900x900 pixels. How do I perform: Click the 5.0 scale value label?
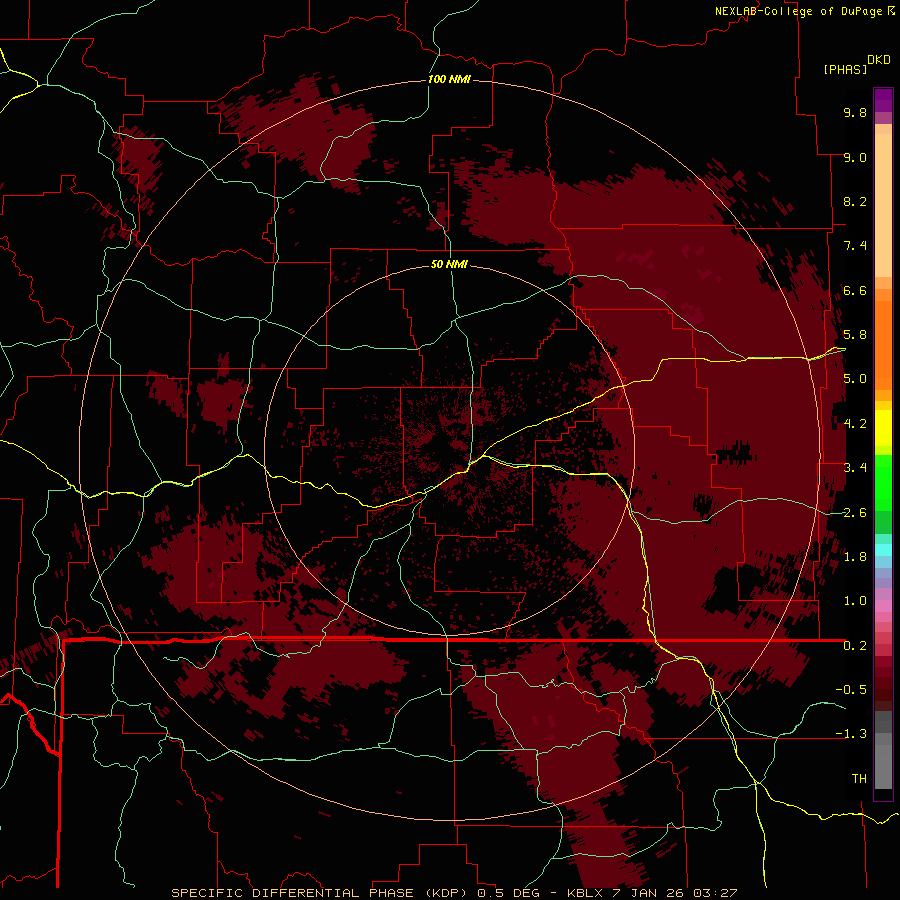click(855, 379)
